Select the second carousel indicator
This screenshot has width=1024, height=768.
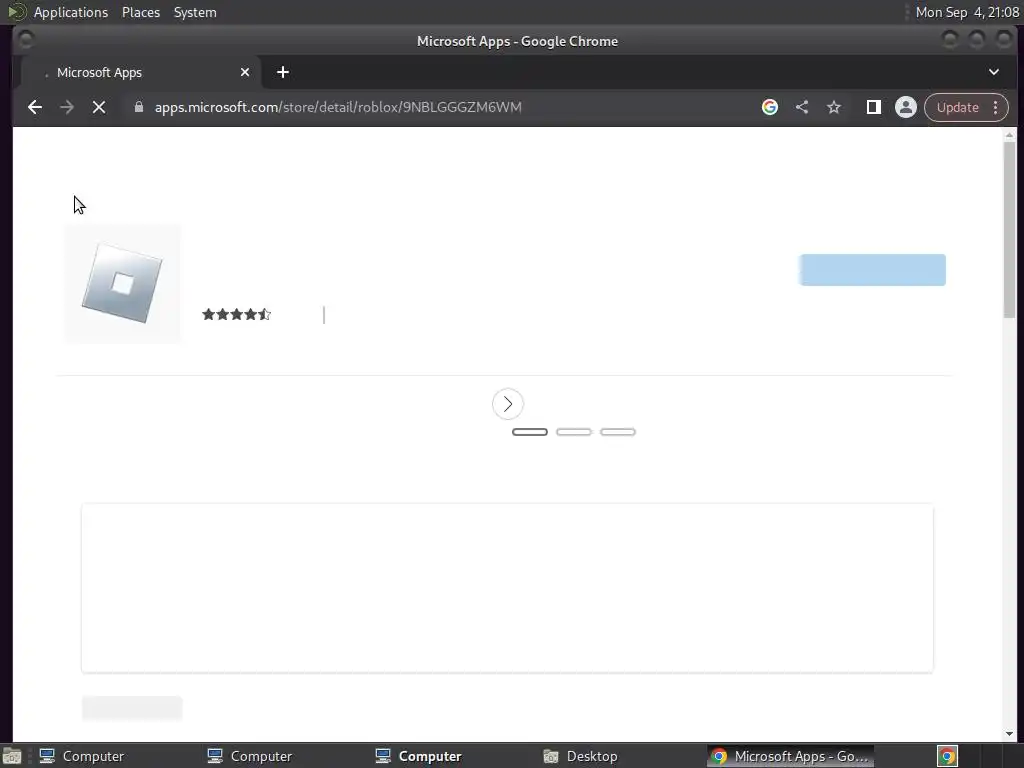click(573, 432)
